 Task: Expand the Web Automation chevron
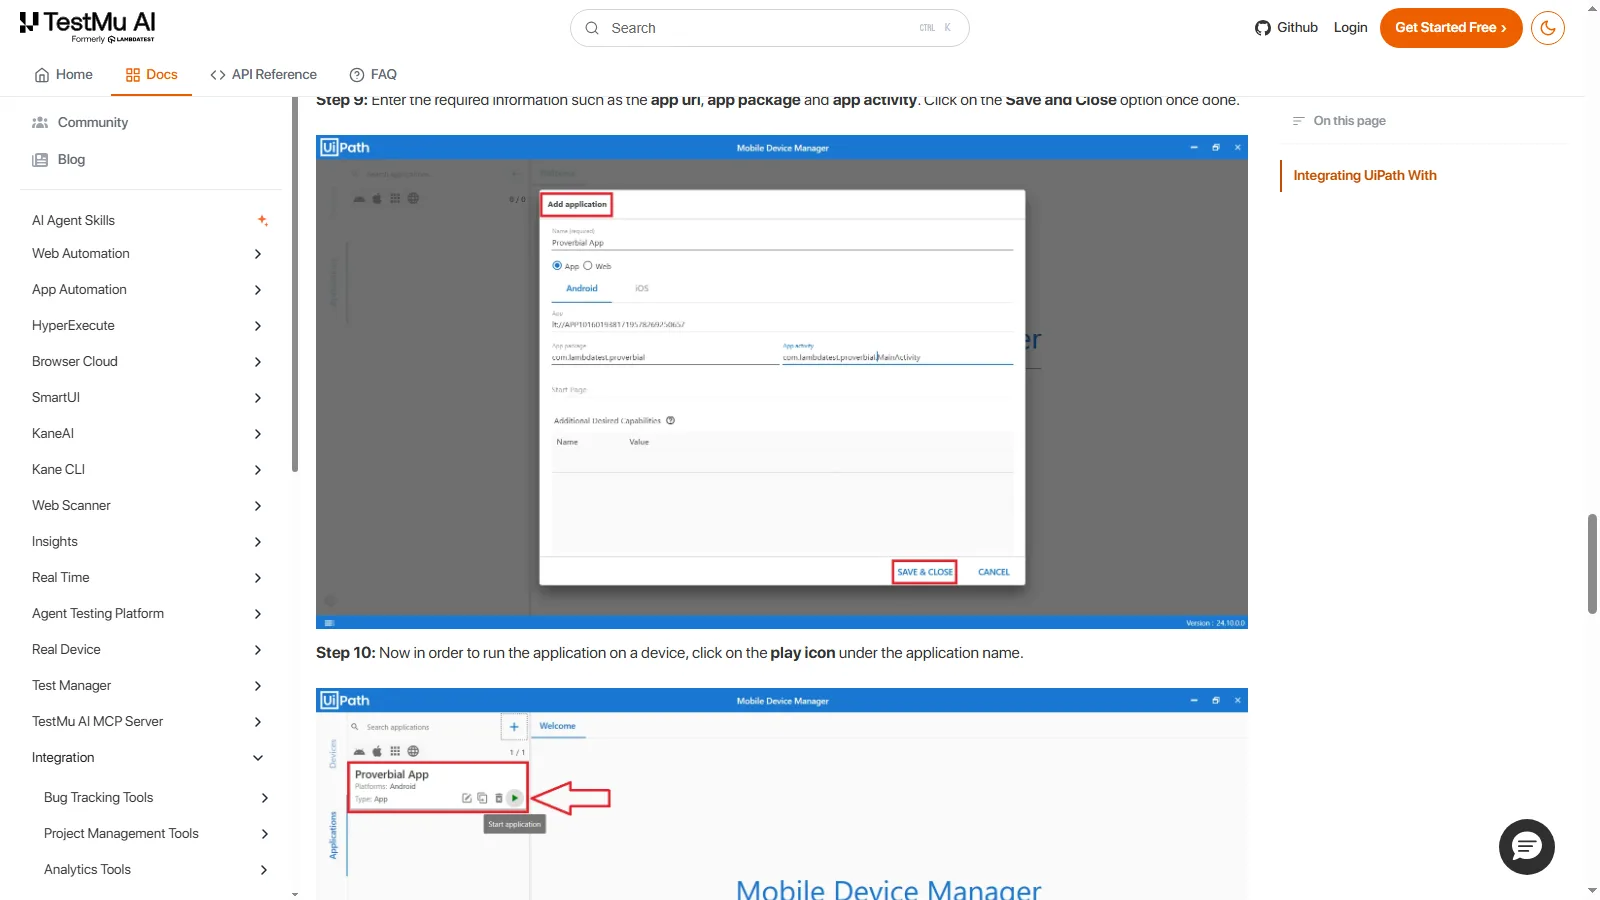(258, 254)
